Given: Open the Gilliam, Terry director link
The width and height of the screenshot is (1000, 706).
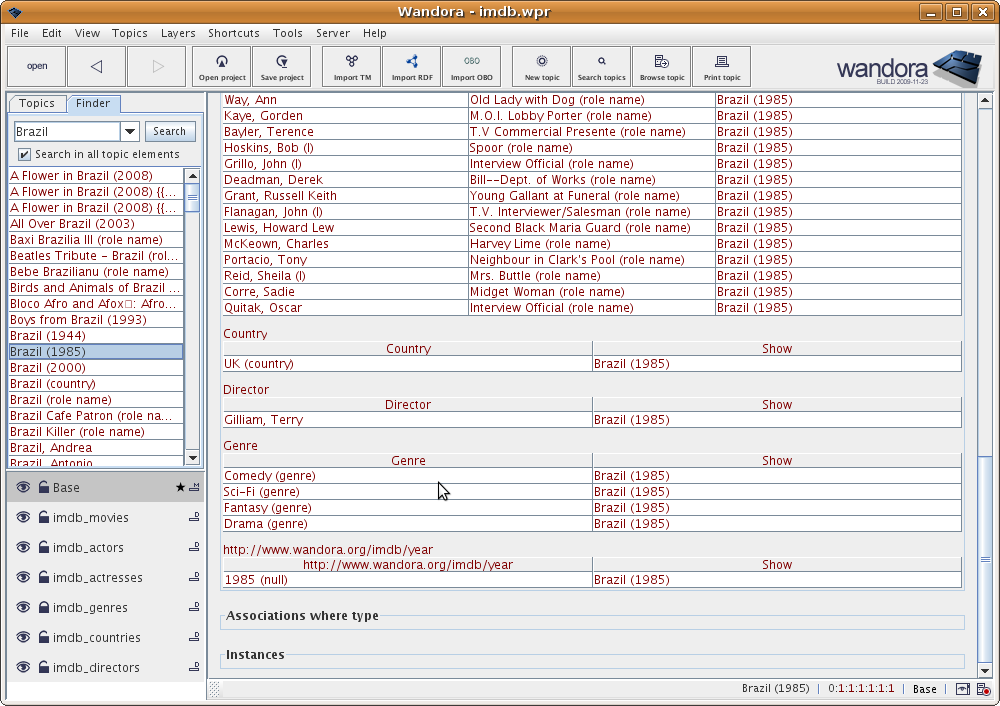Looking at the screenshot, I should 263,420.
